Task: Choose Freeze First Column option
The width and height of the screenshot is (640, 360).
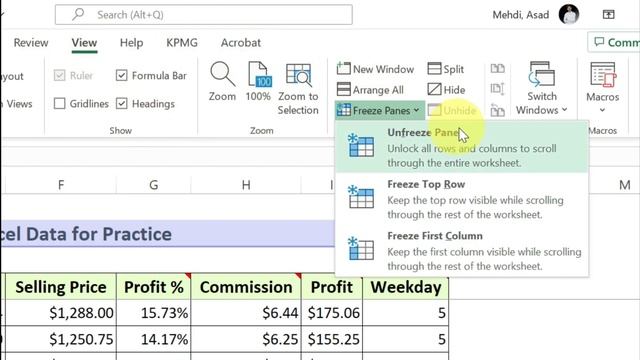Action: (x=462, y=251)
